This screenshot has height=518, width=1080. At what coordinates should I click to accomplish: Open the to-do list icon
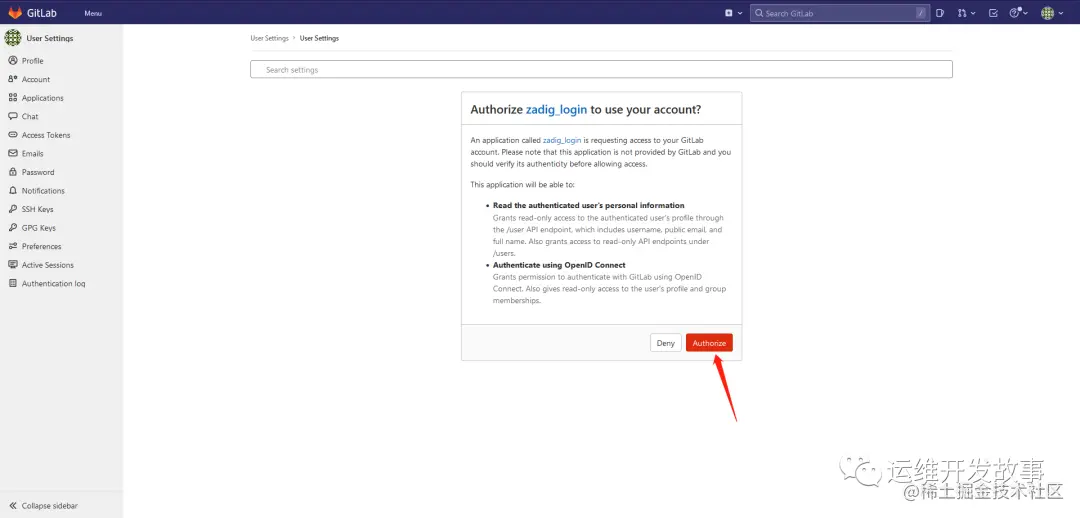(x=993, y=13)
